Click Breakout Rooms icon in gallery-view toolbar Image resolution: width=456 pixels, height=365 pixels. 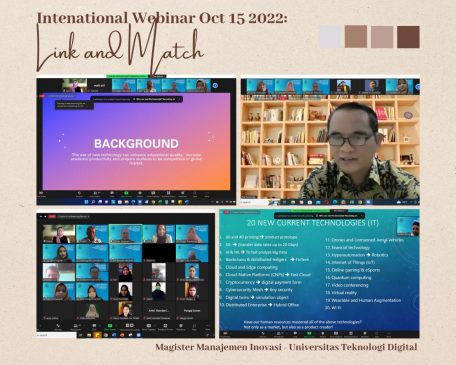[165, 326]
